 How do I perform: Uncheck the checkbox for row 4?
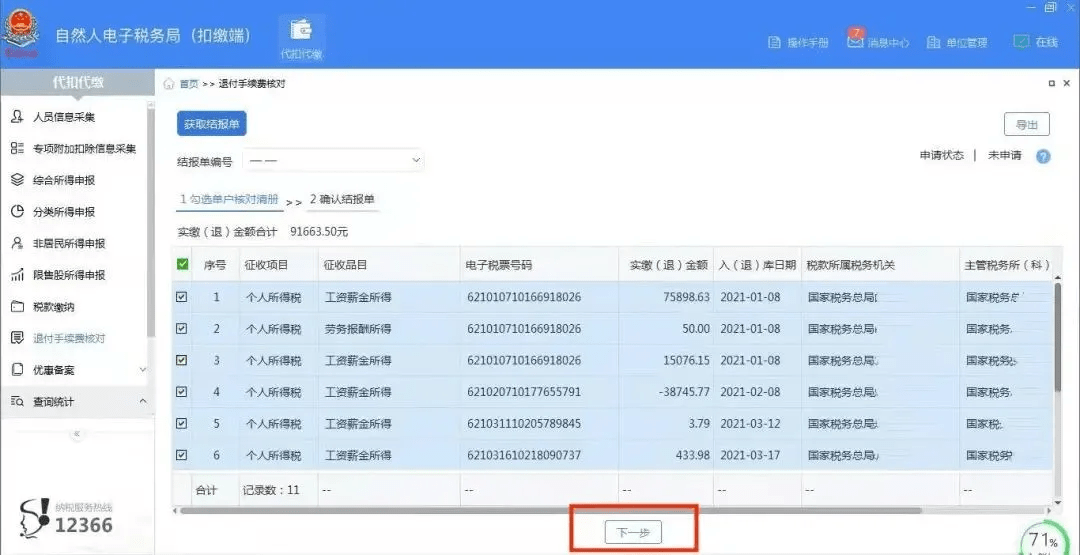click(x=182, y=392)
